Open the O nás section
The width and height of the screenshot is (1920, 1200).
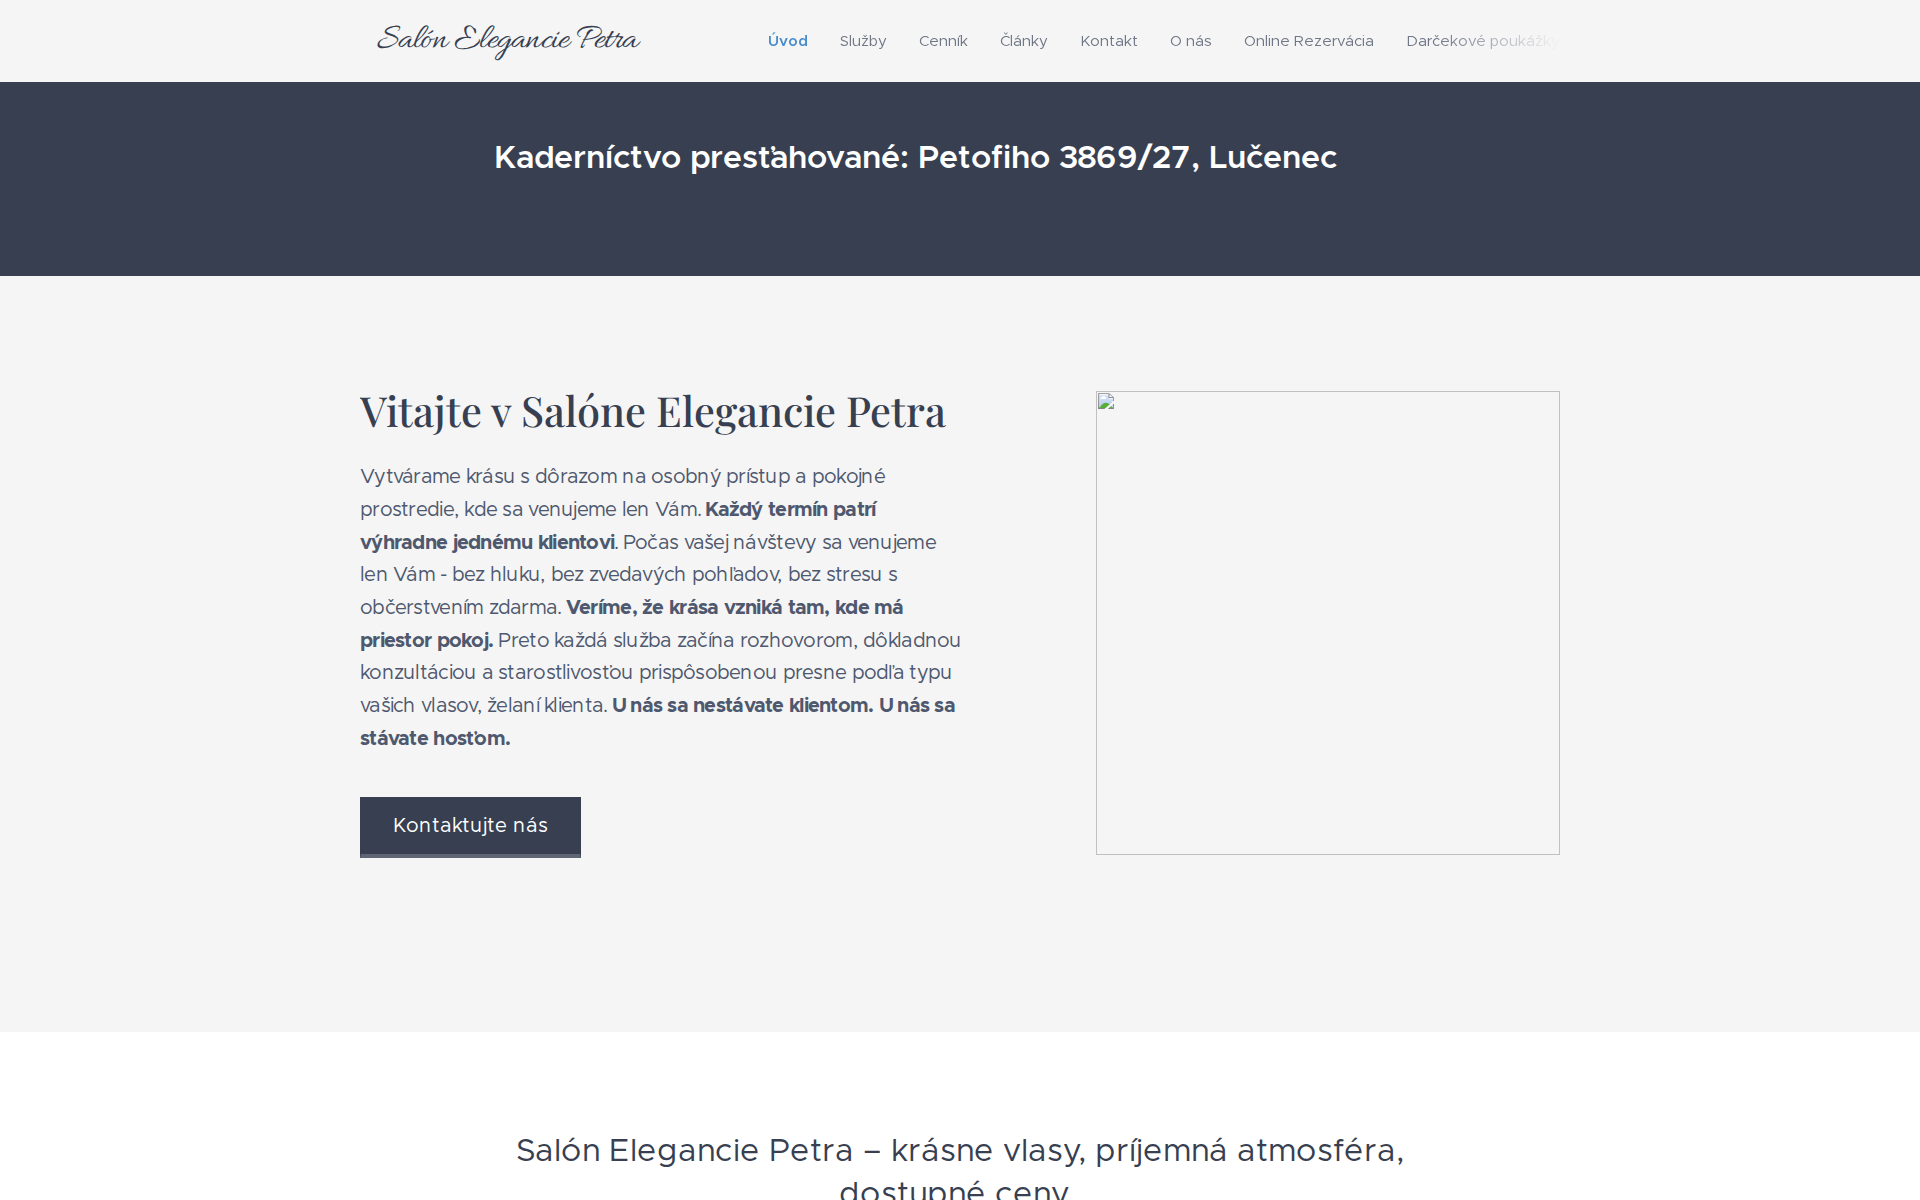pos(1190,41)
